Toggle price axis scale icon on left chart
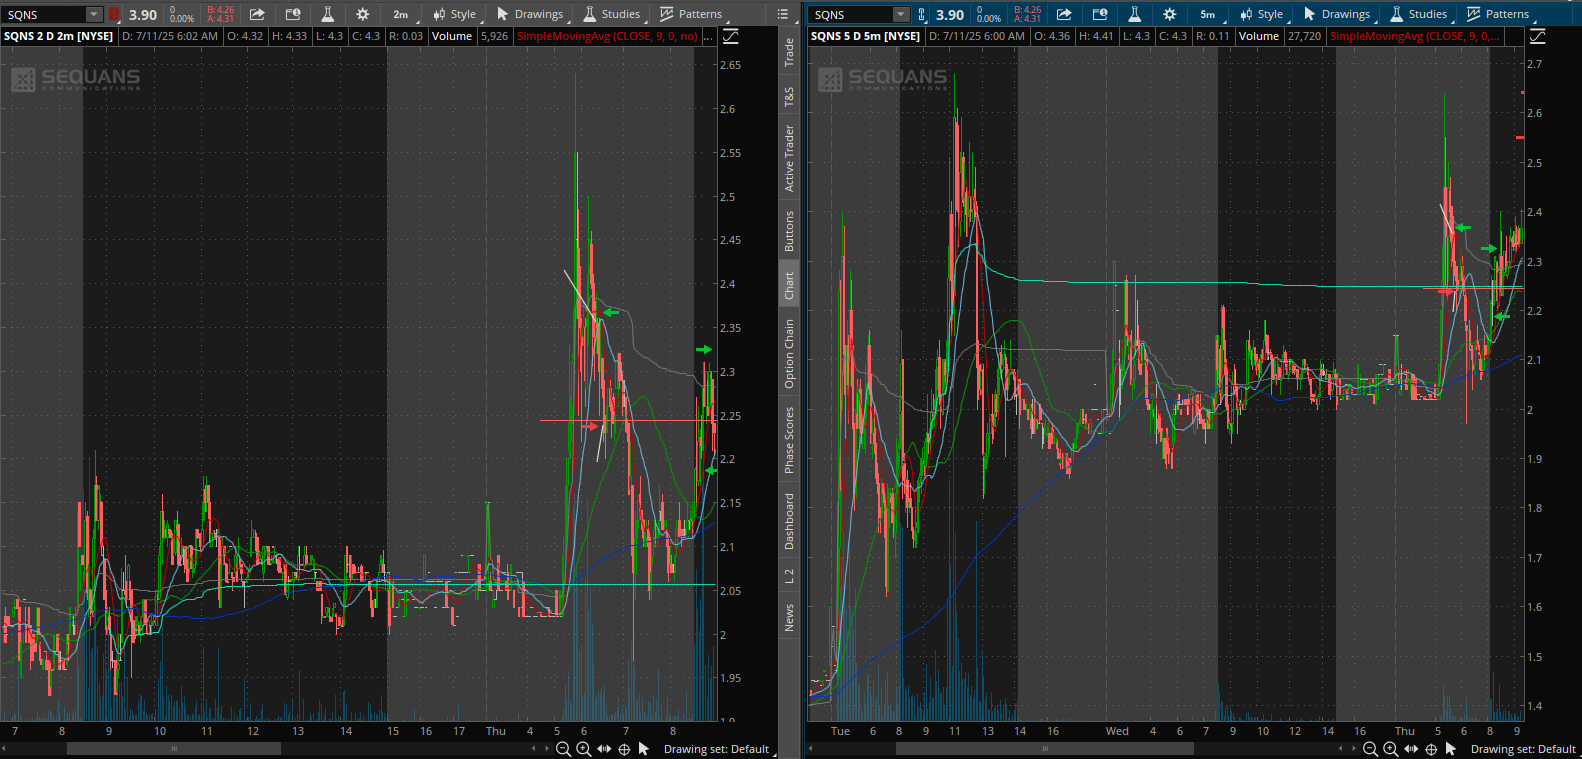 click(x=731, y=36)
